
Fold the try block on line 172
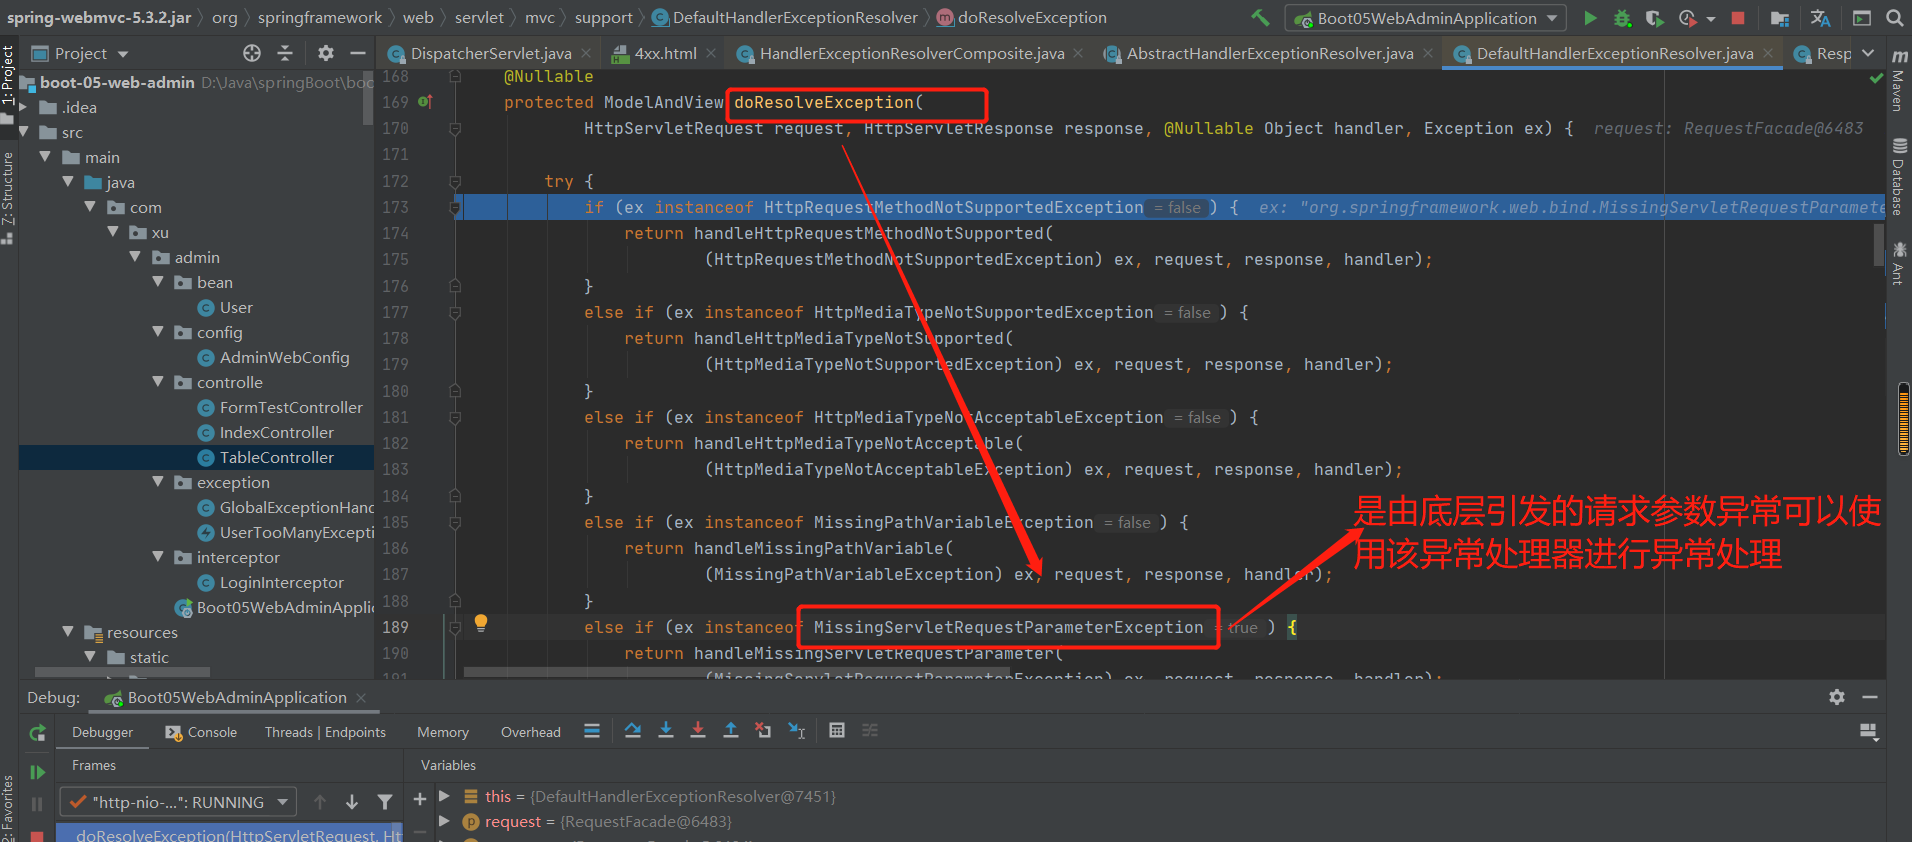pyautogui.click(x=455, y=181)
